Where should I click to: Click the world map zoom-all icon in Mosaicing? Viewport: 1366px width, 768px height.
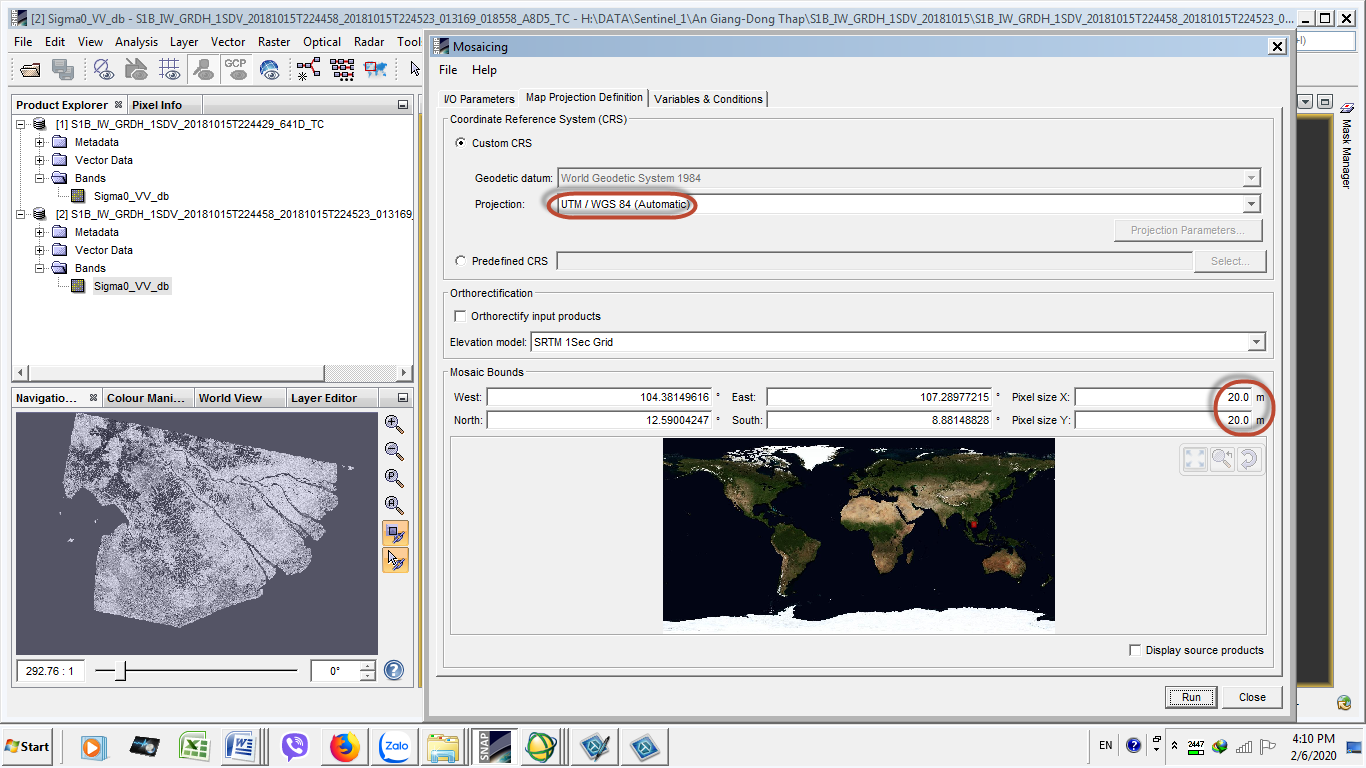1195,459
